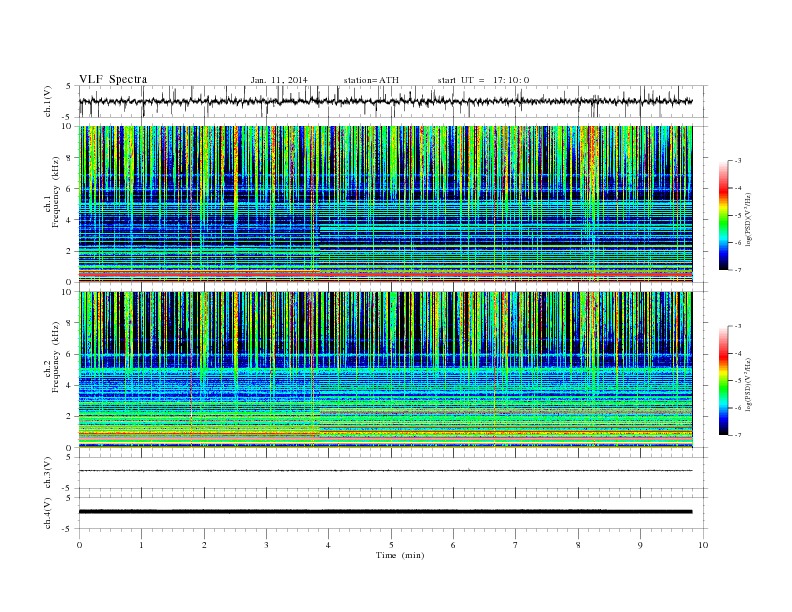Click inside the ch.2 frequency spectrogram
This screenshot has height=612, width=792.
click(385, 370)
